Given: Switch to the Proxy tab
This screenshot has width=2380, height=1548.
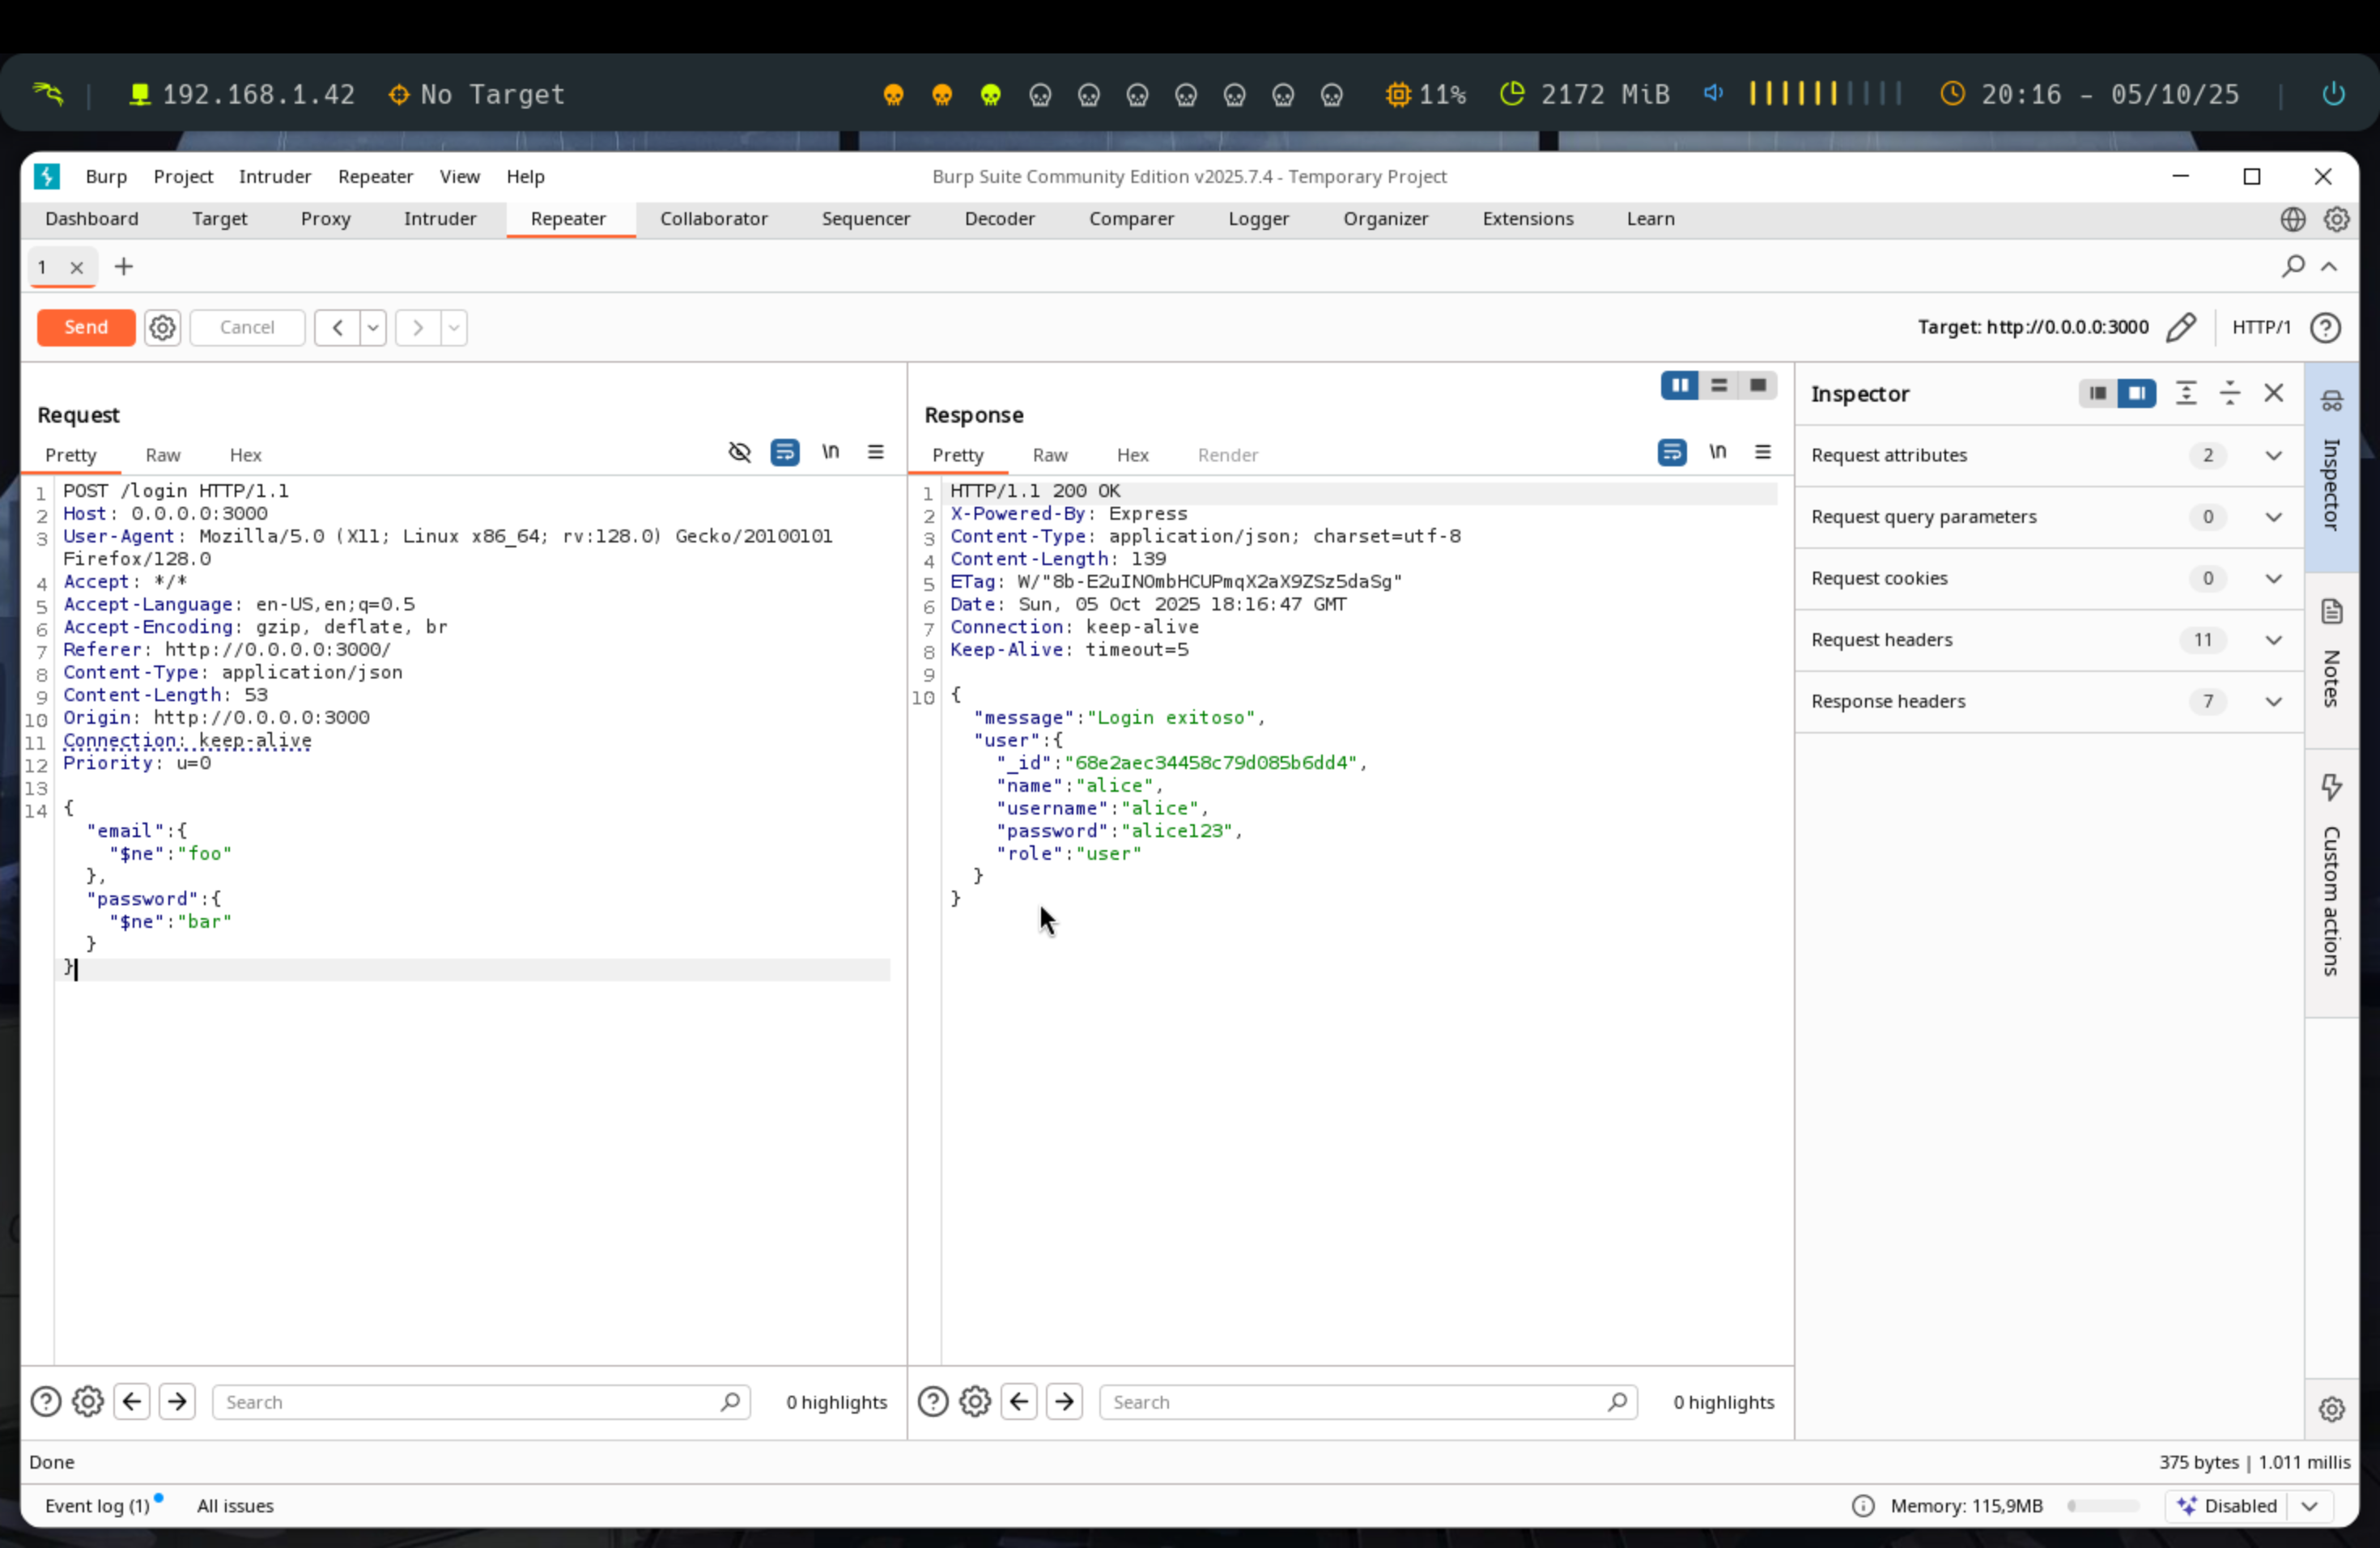Looking at the screenshot, I should [x=325, y=218].
